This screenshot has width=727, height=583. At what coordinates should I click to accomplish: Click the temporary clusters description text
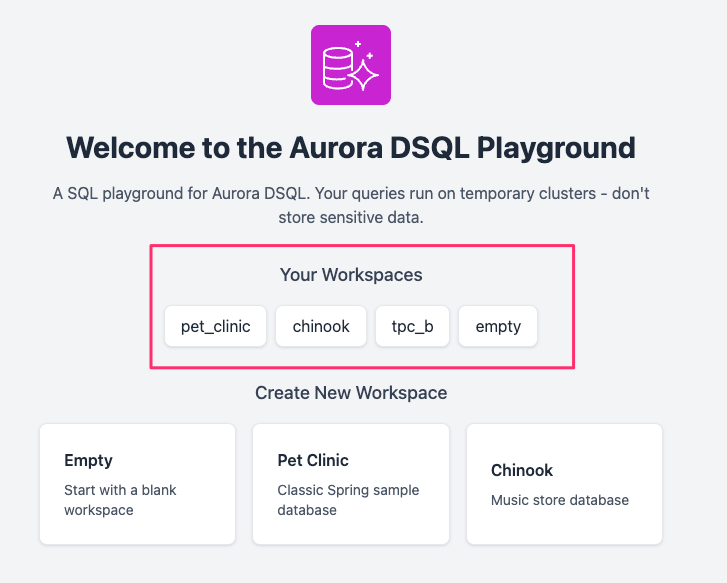click(x=351, y=205)
